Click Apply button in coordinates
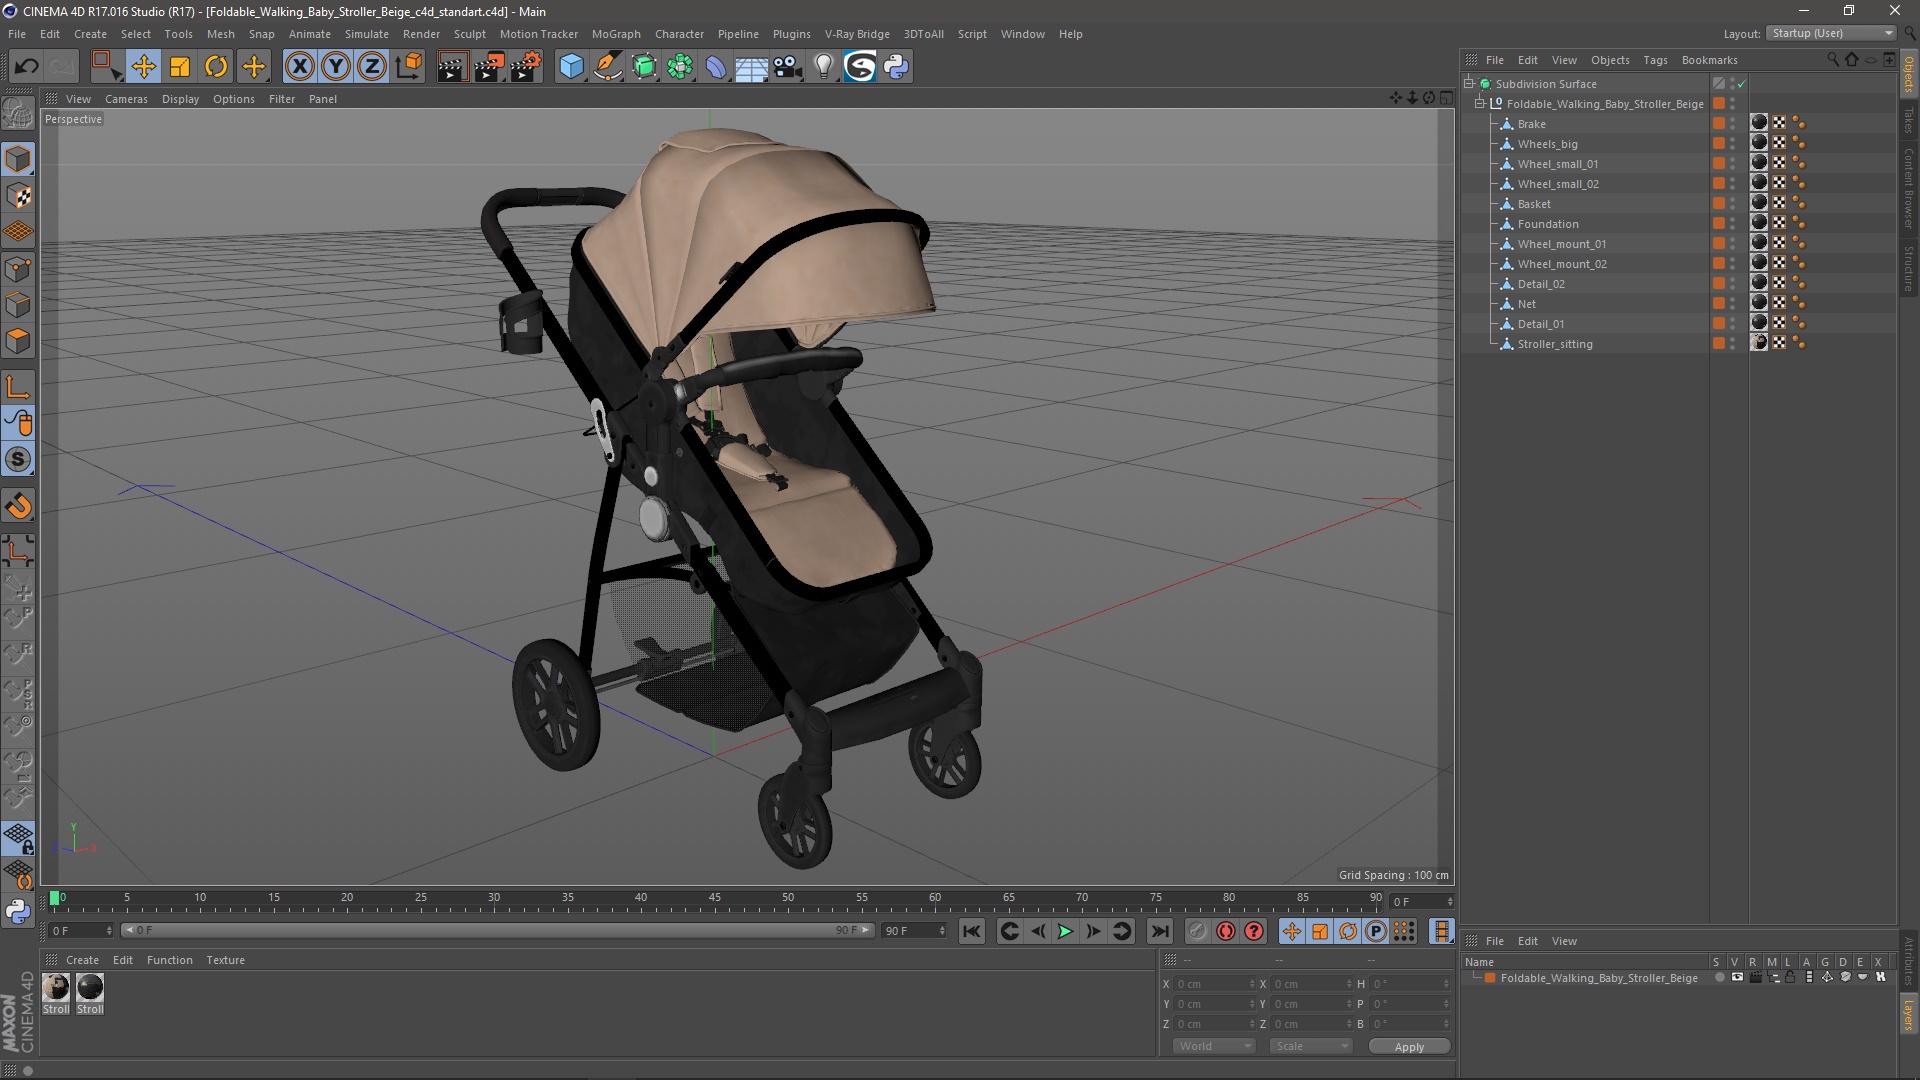This screenshot has width=1920, height=1080. pos(1409,1047)
